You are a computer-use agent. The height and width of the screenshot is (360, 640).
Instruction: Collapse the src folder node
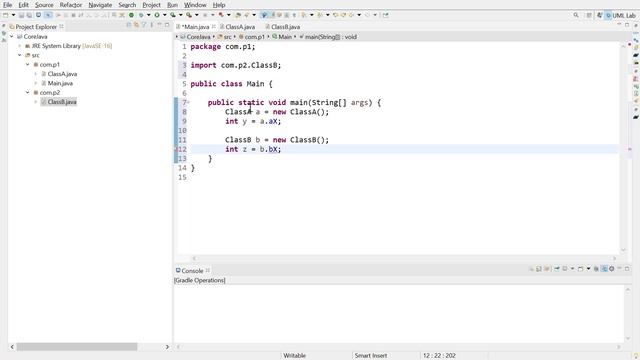pyautogui.click(x=20, y=55)
